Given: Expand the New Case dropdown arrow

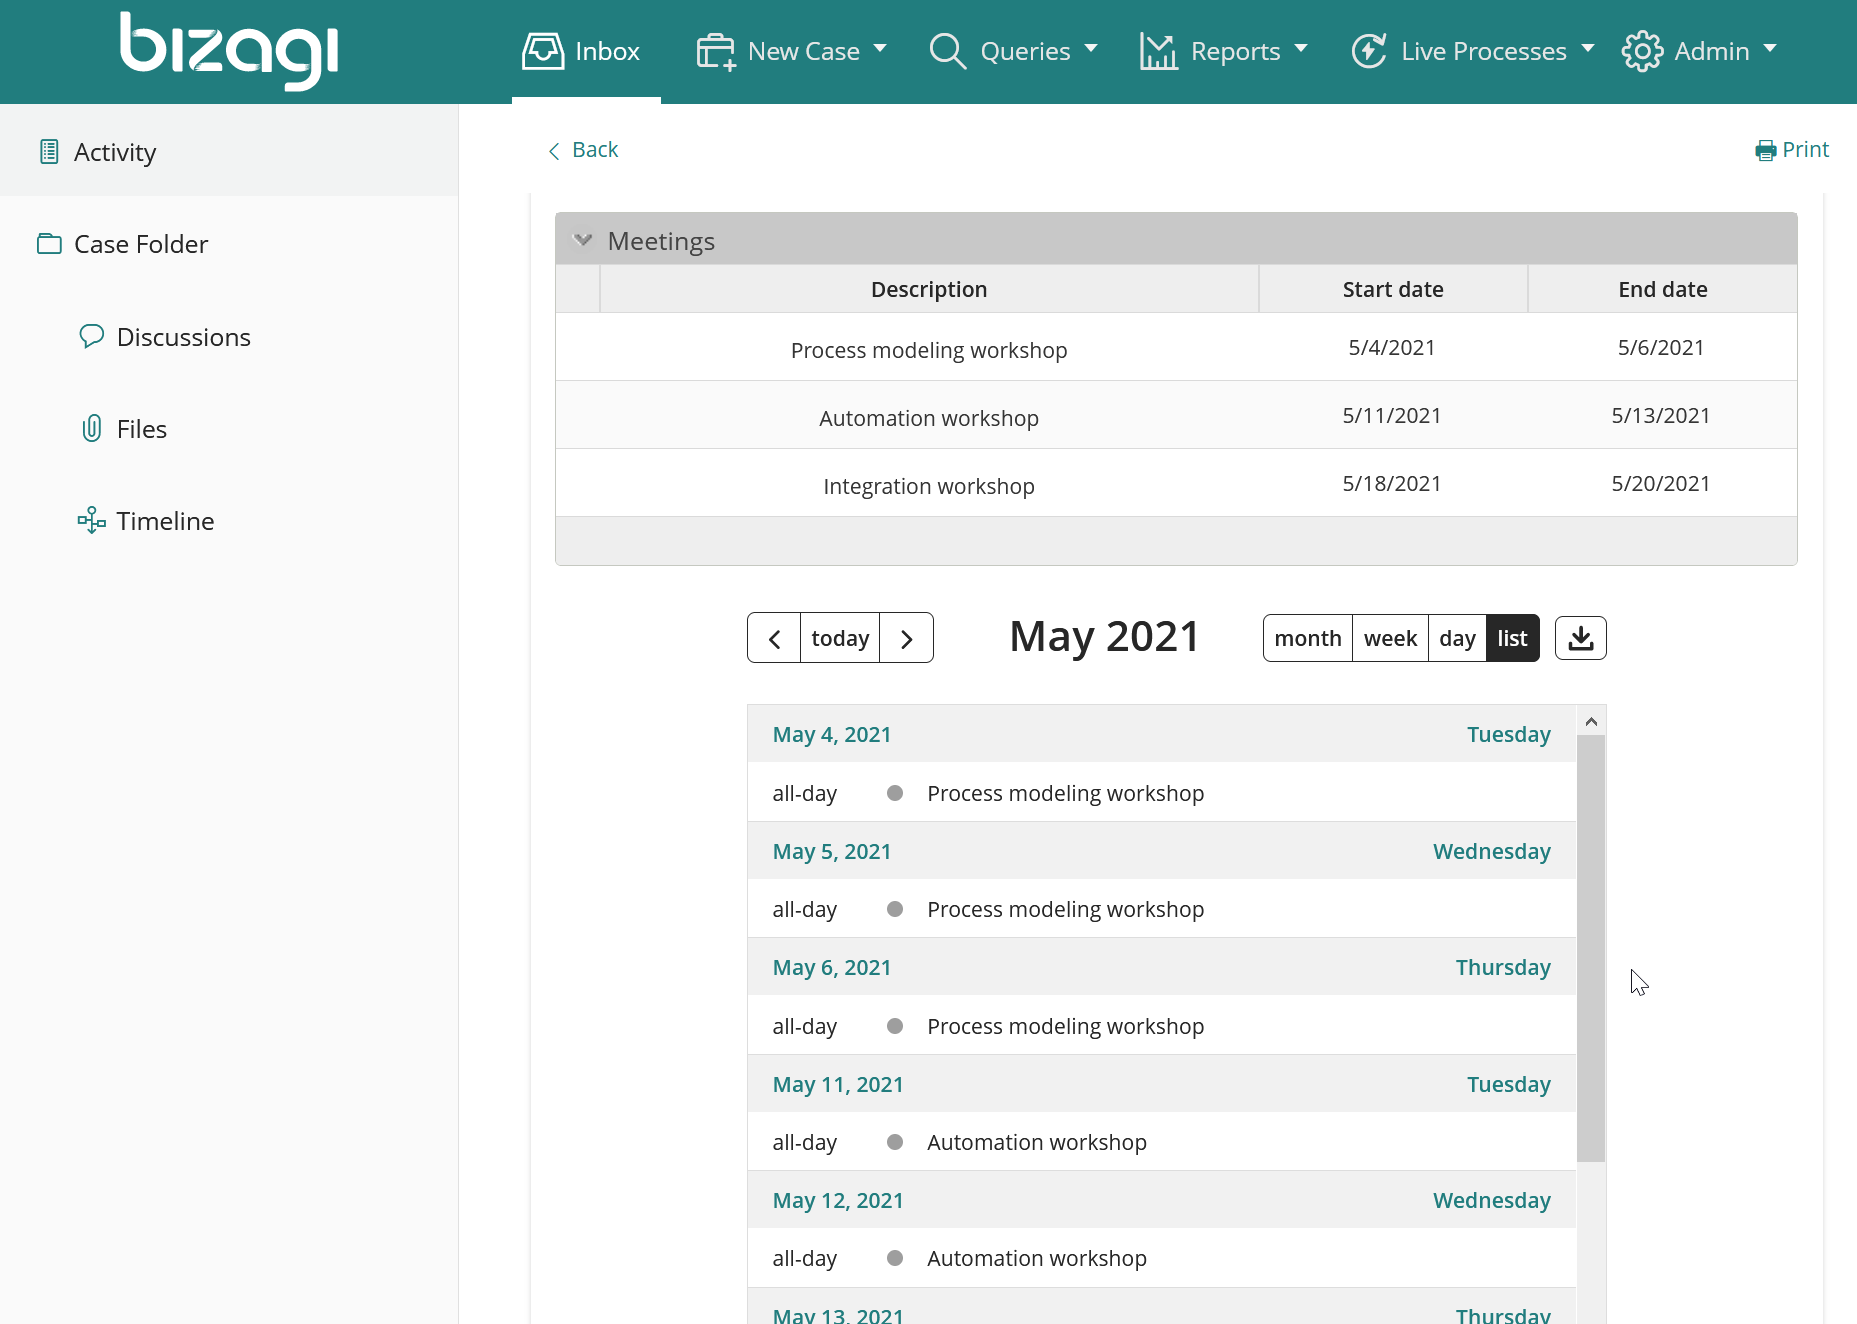Looking at the screenshot, I should point(880,48).
